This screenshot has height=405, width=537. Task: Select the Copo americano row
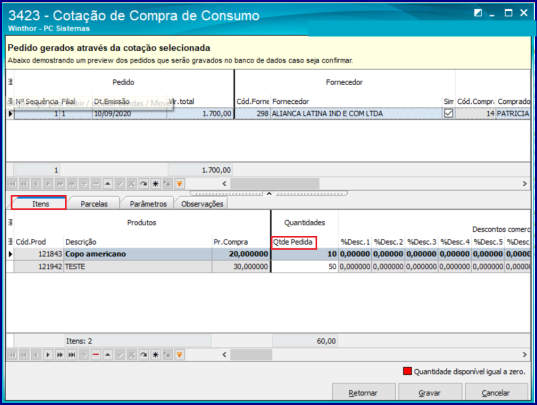tap(268, 254)
